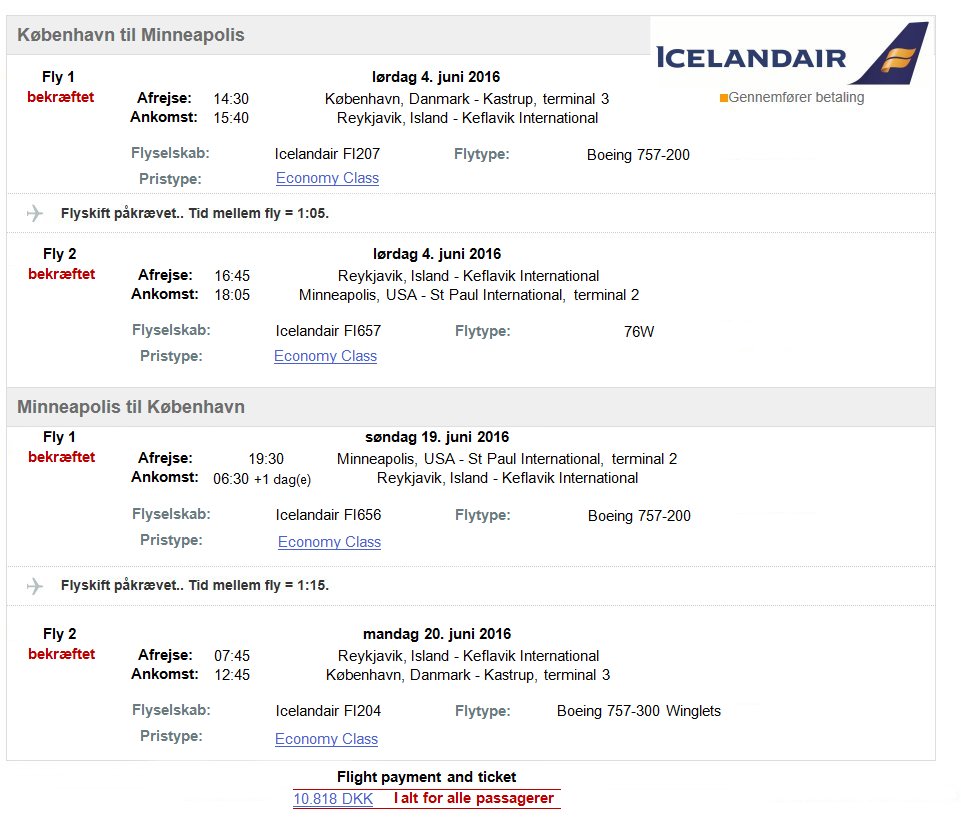961x827 pixels.
Task: Click the date mandag 20. juni 2016
Action: point(437,634)
